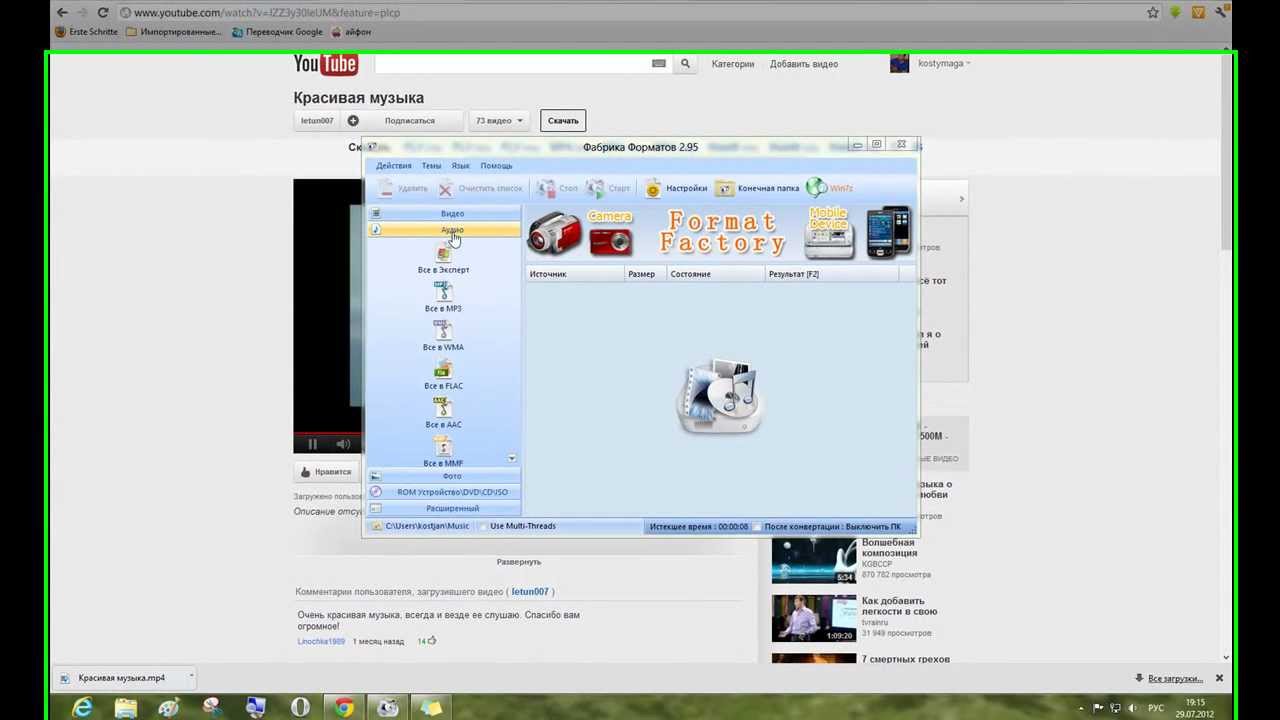Click the Chrome icon on the taskbar

pos(344,708)
